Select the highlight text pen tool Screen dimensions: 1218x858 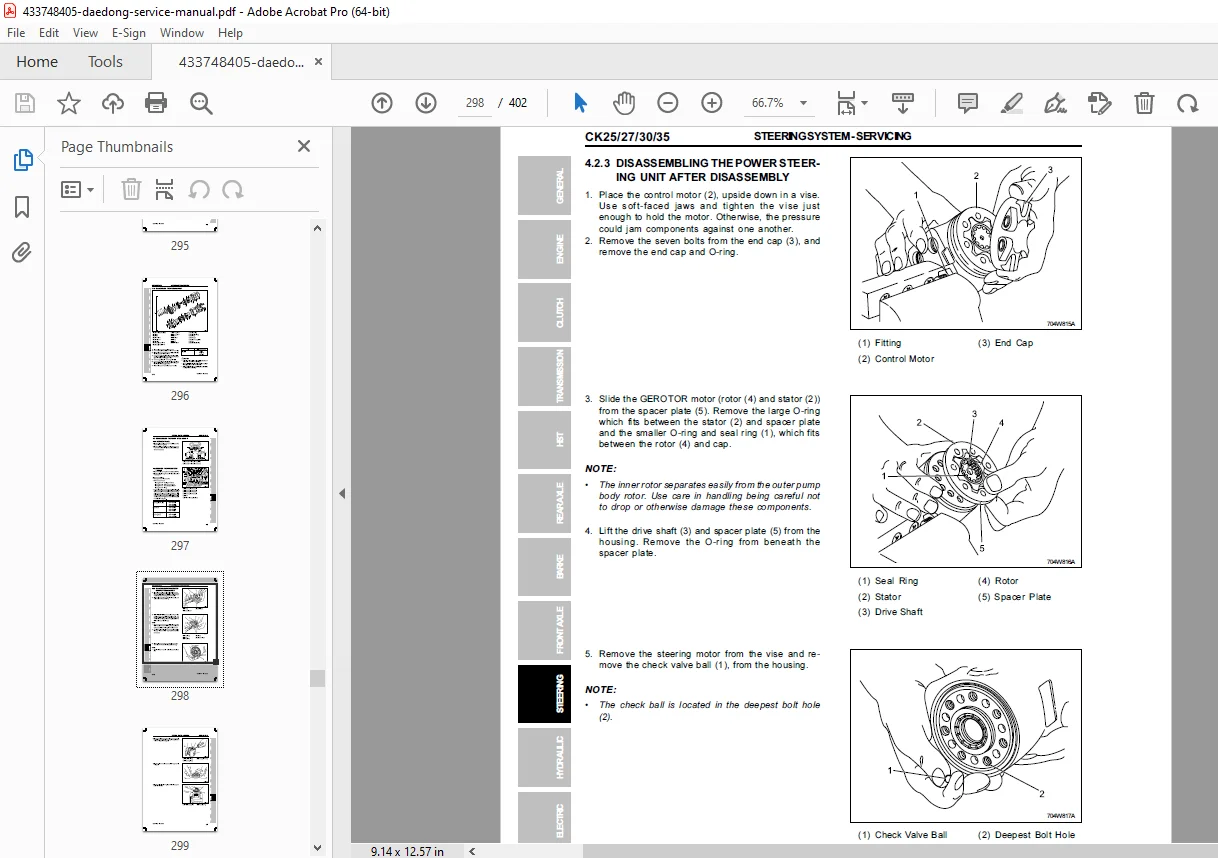1012,103
